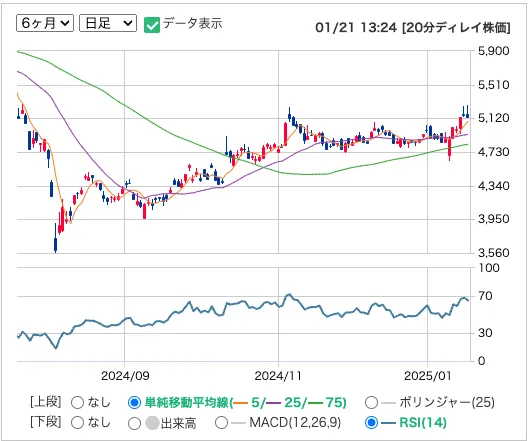Open the 6ヶ月 period dropdown

click(45, 23)
